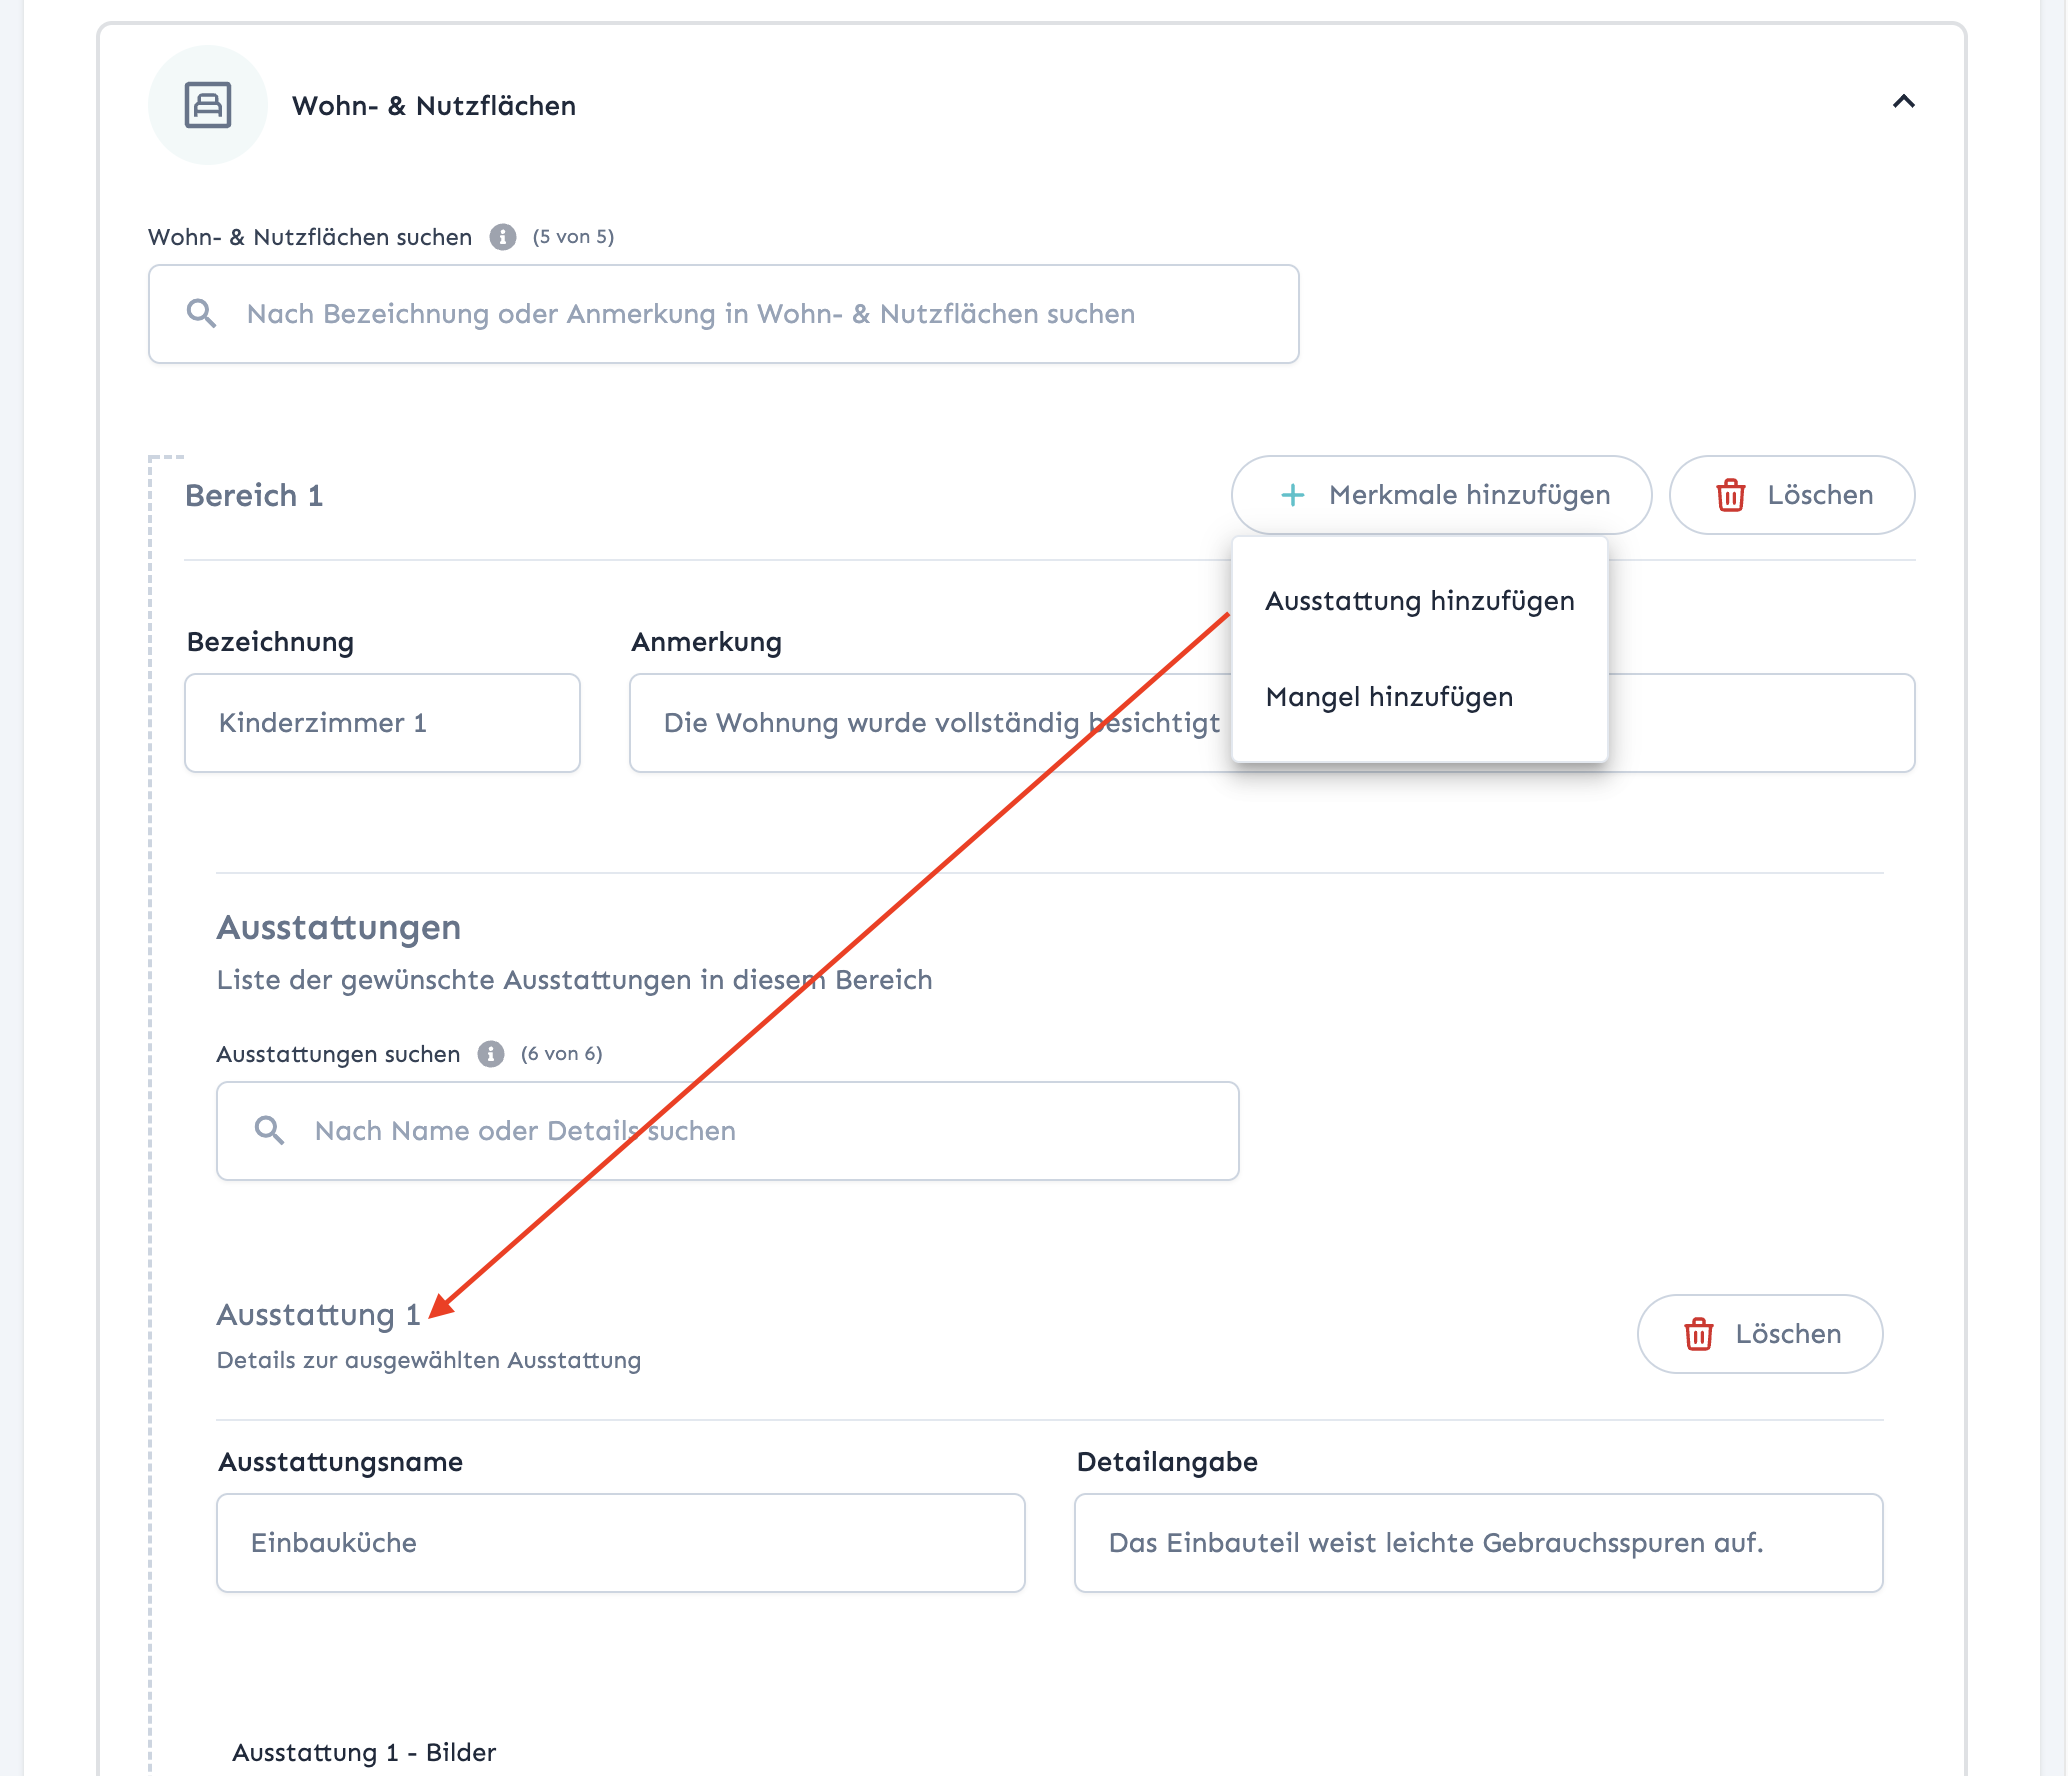Click the Ausstattung 1 heading text
2068x1776 pixels.
[x=318, y=1314]
